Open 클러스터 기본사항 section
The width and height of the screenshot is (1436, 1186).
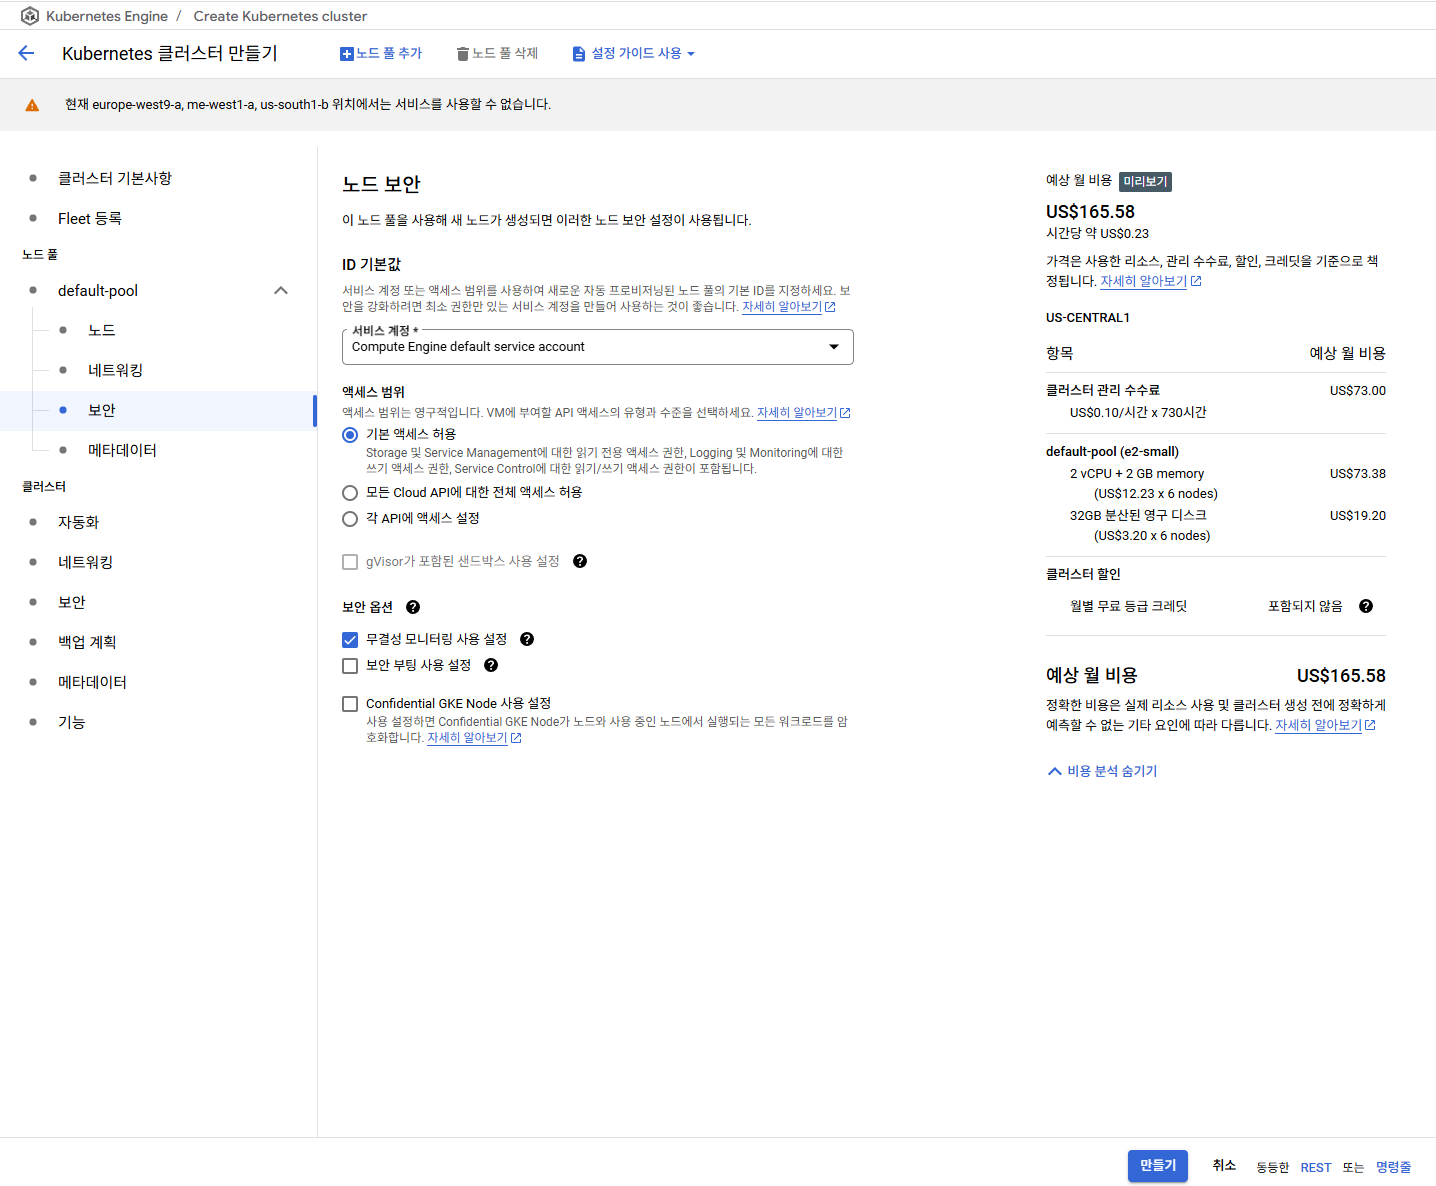click(115, 178)
